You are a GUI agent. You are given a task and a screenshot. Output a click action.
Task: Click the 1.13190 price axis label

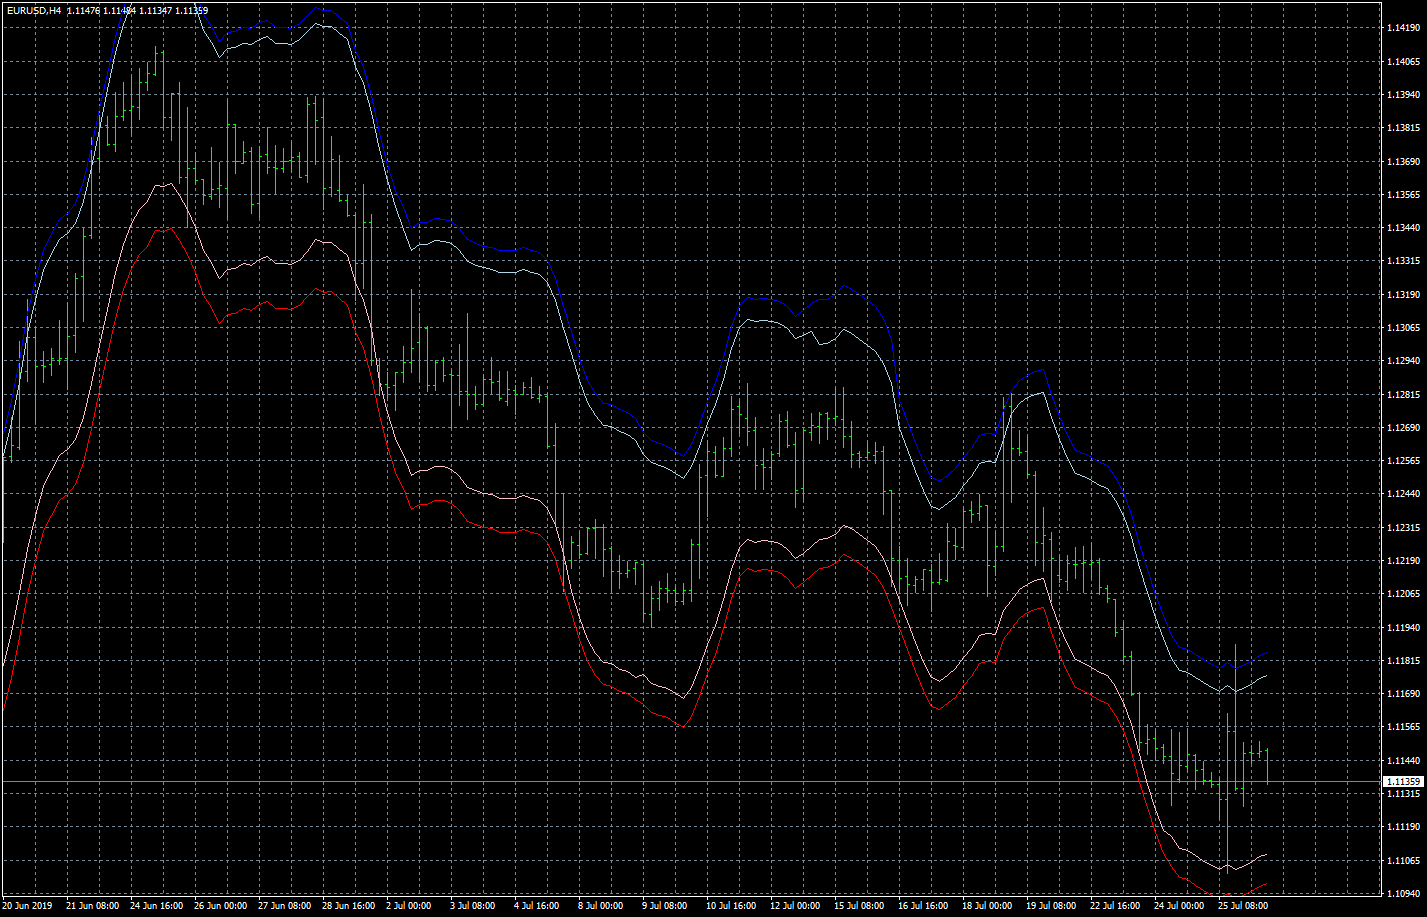[x=1402, y=295]
